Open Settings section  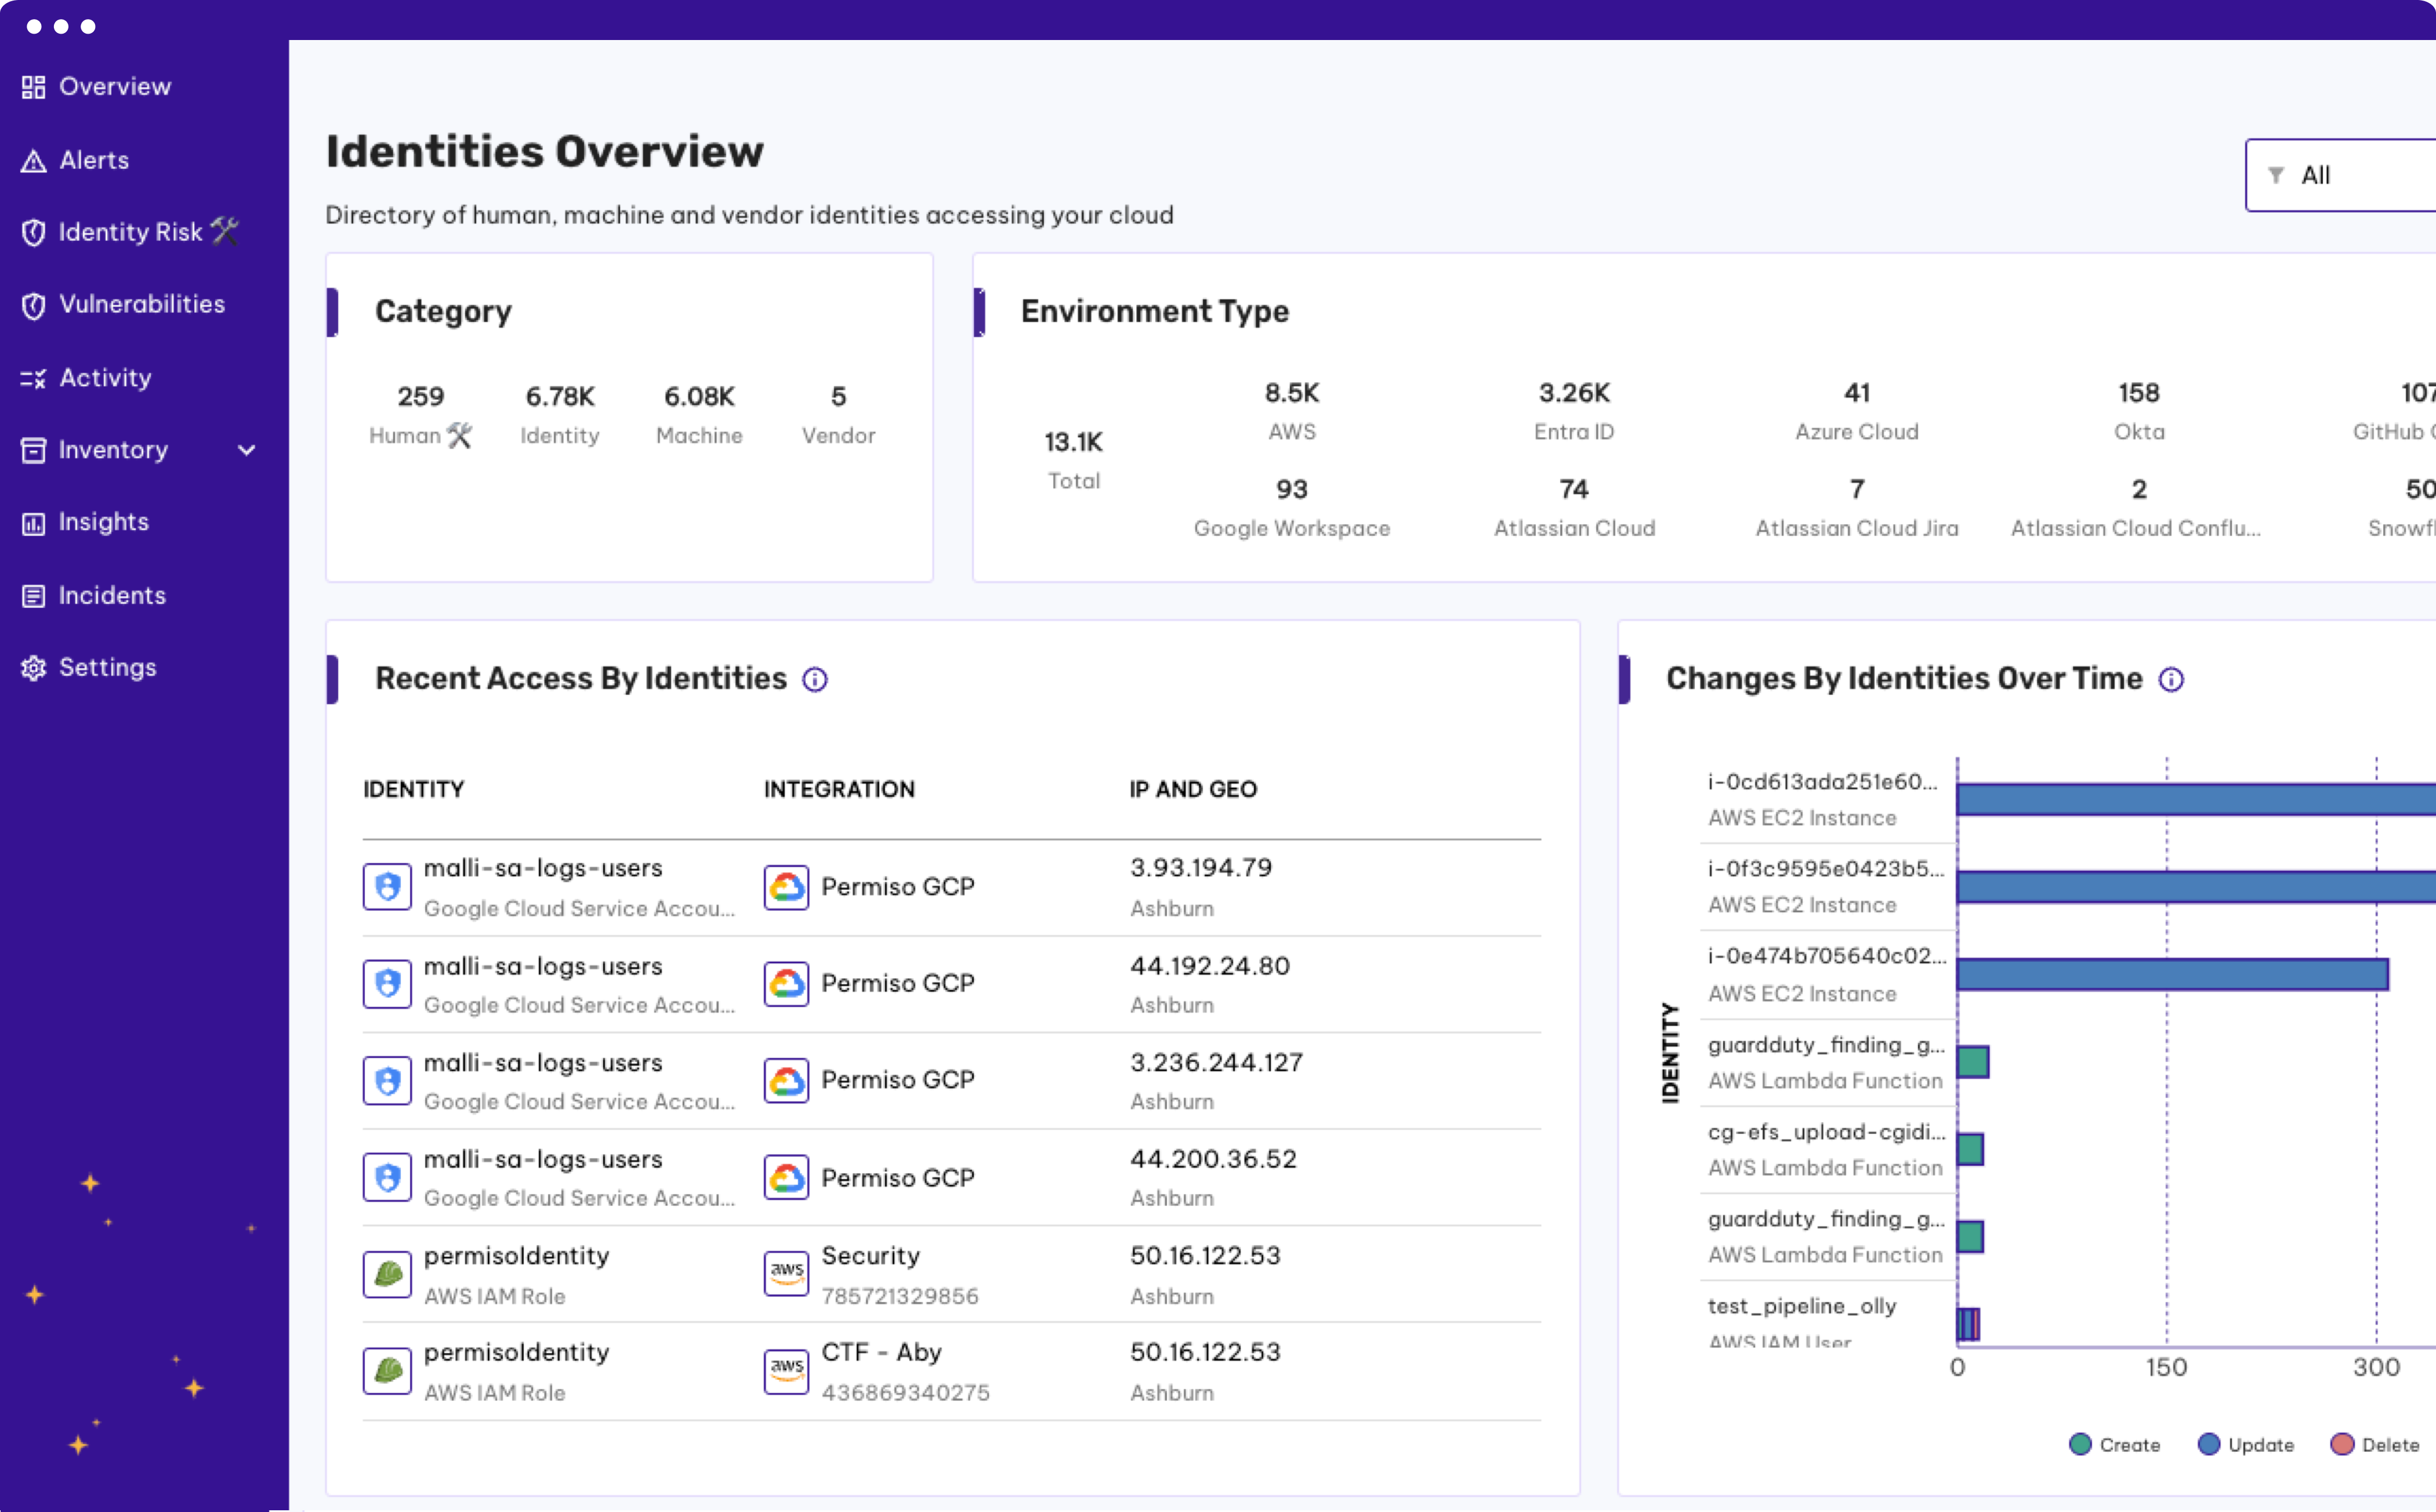[x=108, y=668]
